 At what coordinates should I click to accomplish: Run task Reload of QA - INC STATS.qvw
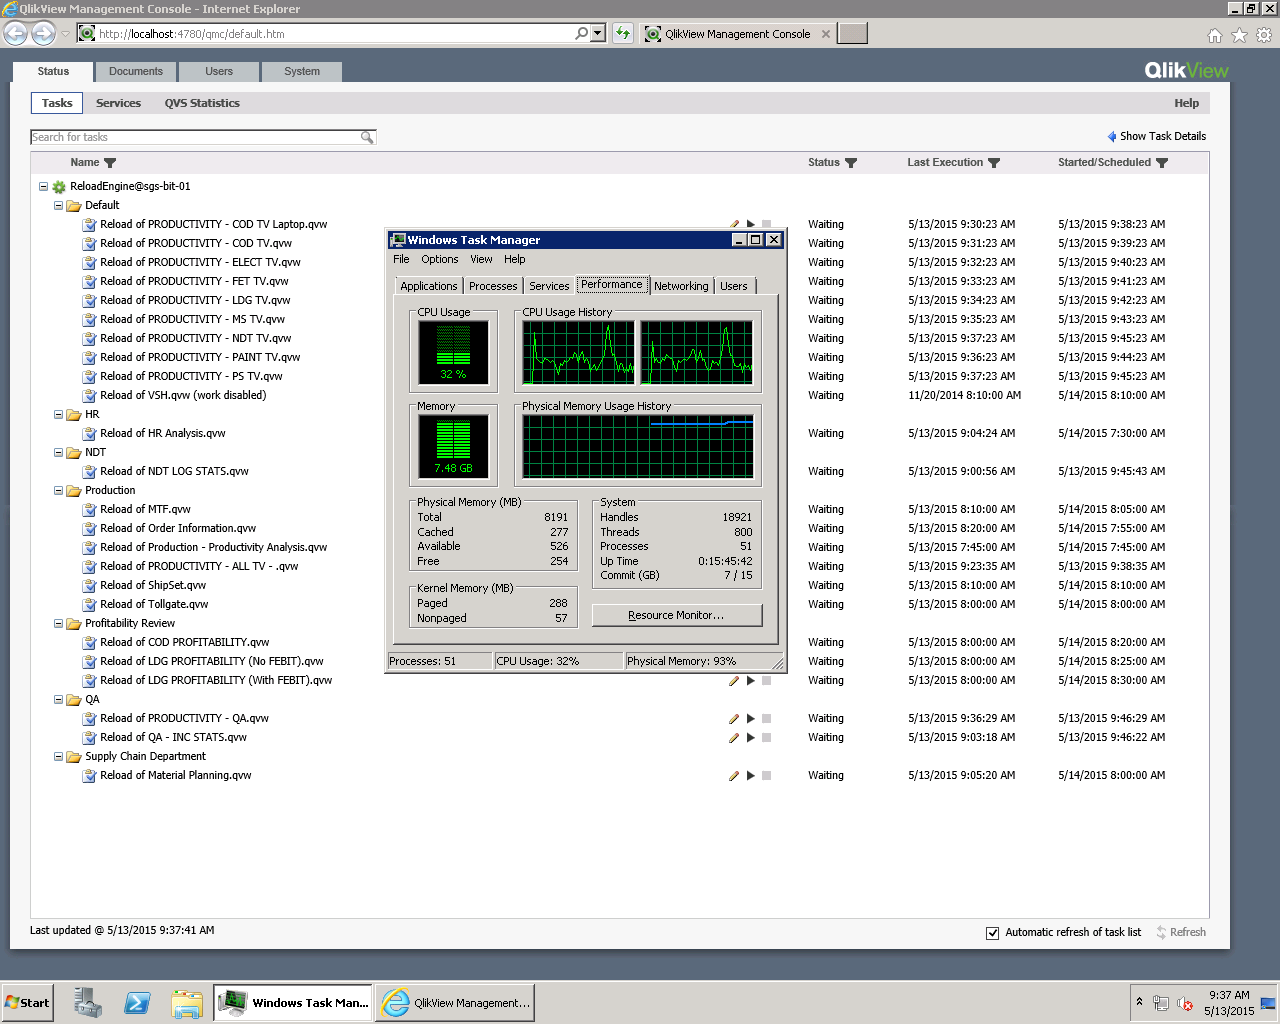(750, 737)
